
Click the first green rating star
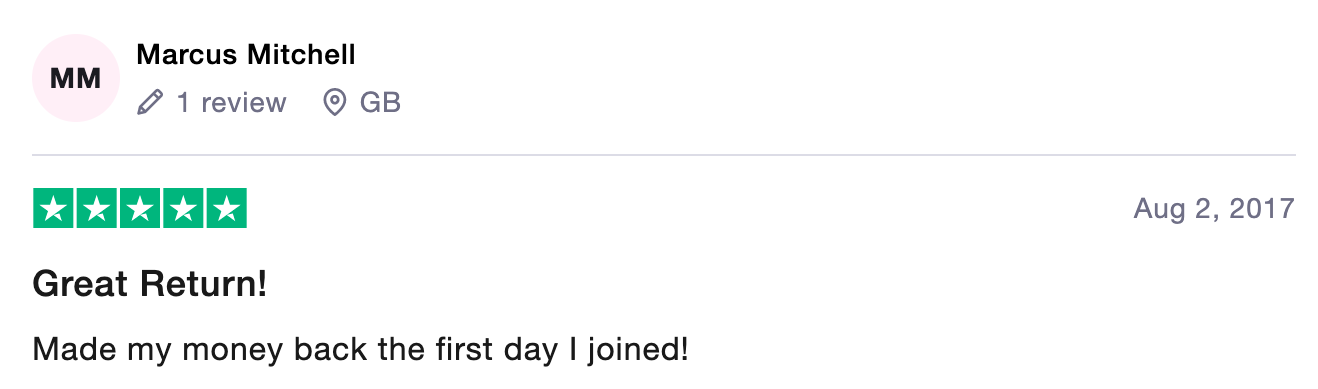pos(54,208)
